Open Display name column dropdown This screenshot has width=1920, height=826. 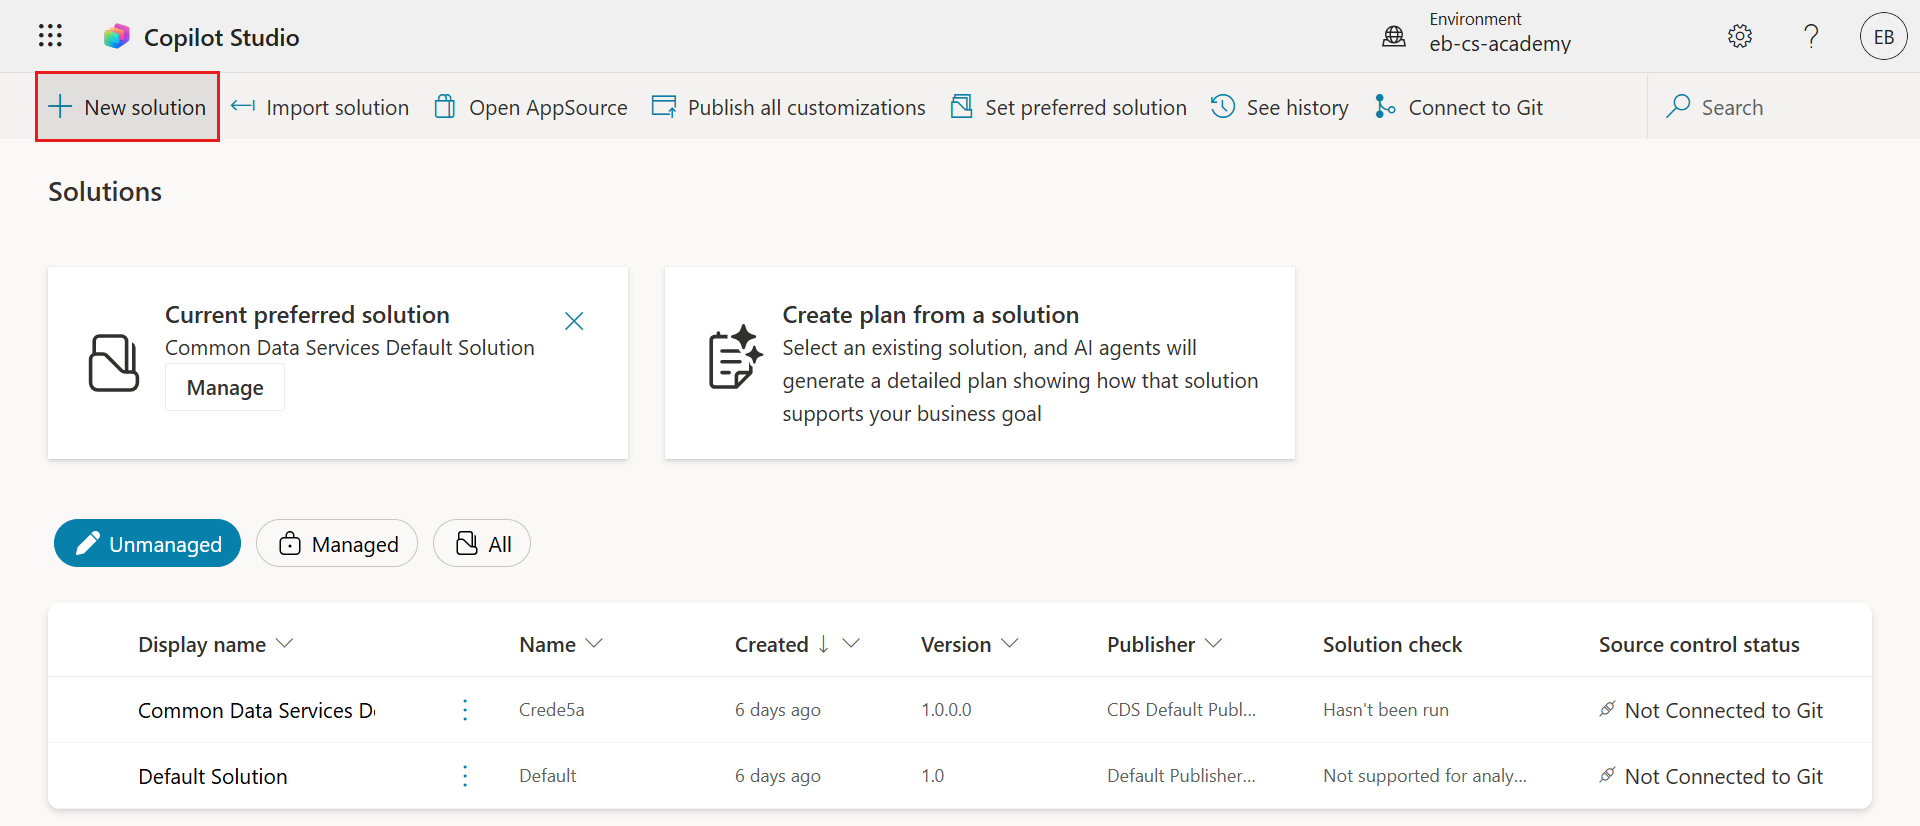[x=284, y=643]
